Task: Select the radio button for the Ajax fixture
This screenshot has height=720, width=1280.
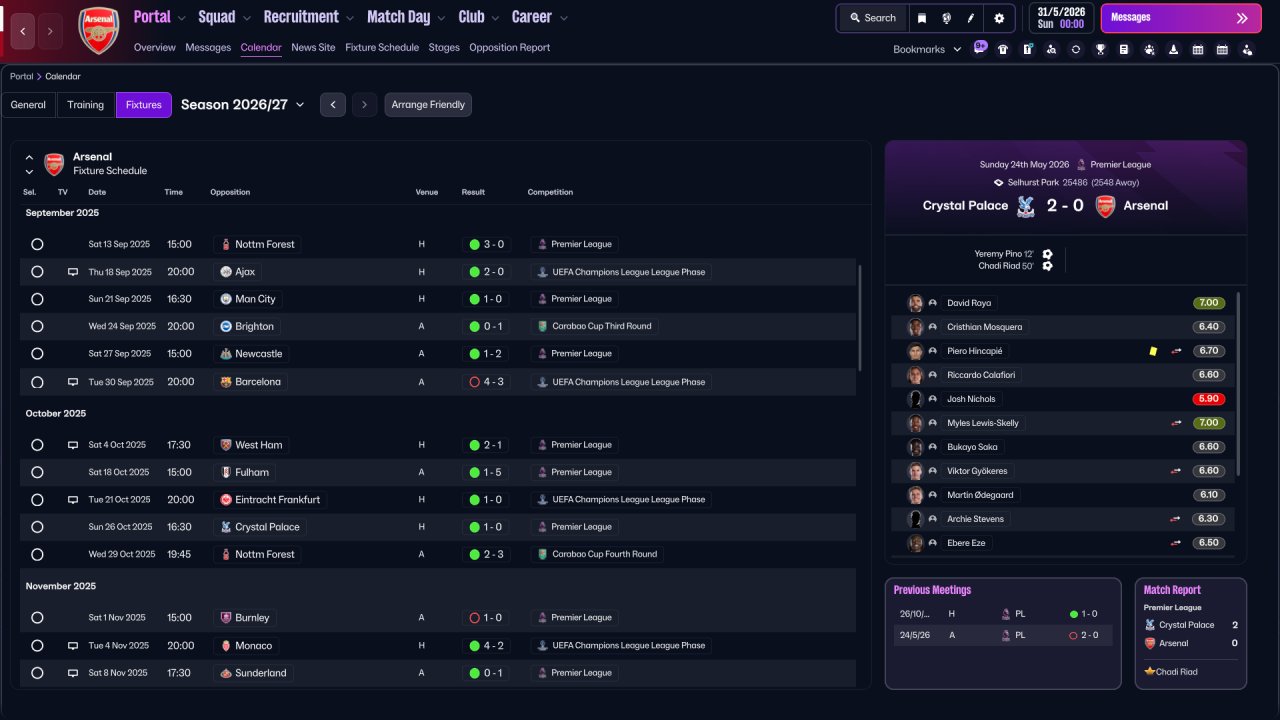Action: pyautogui.click(x=37, y=272)
